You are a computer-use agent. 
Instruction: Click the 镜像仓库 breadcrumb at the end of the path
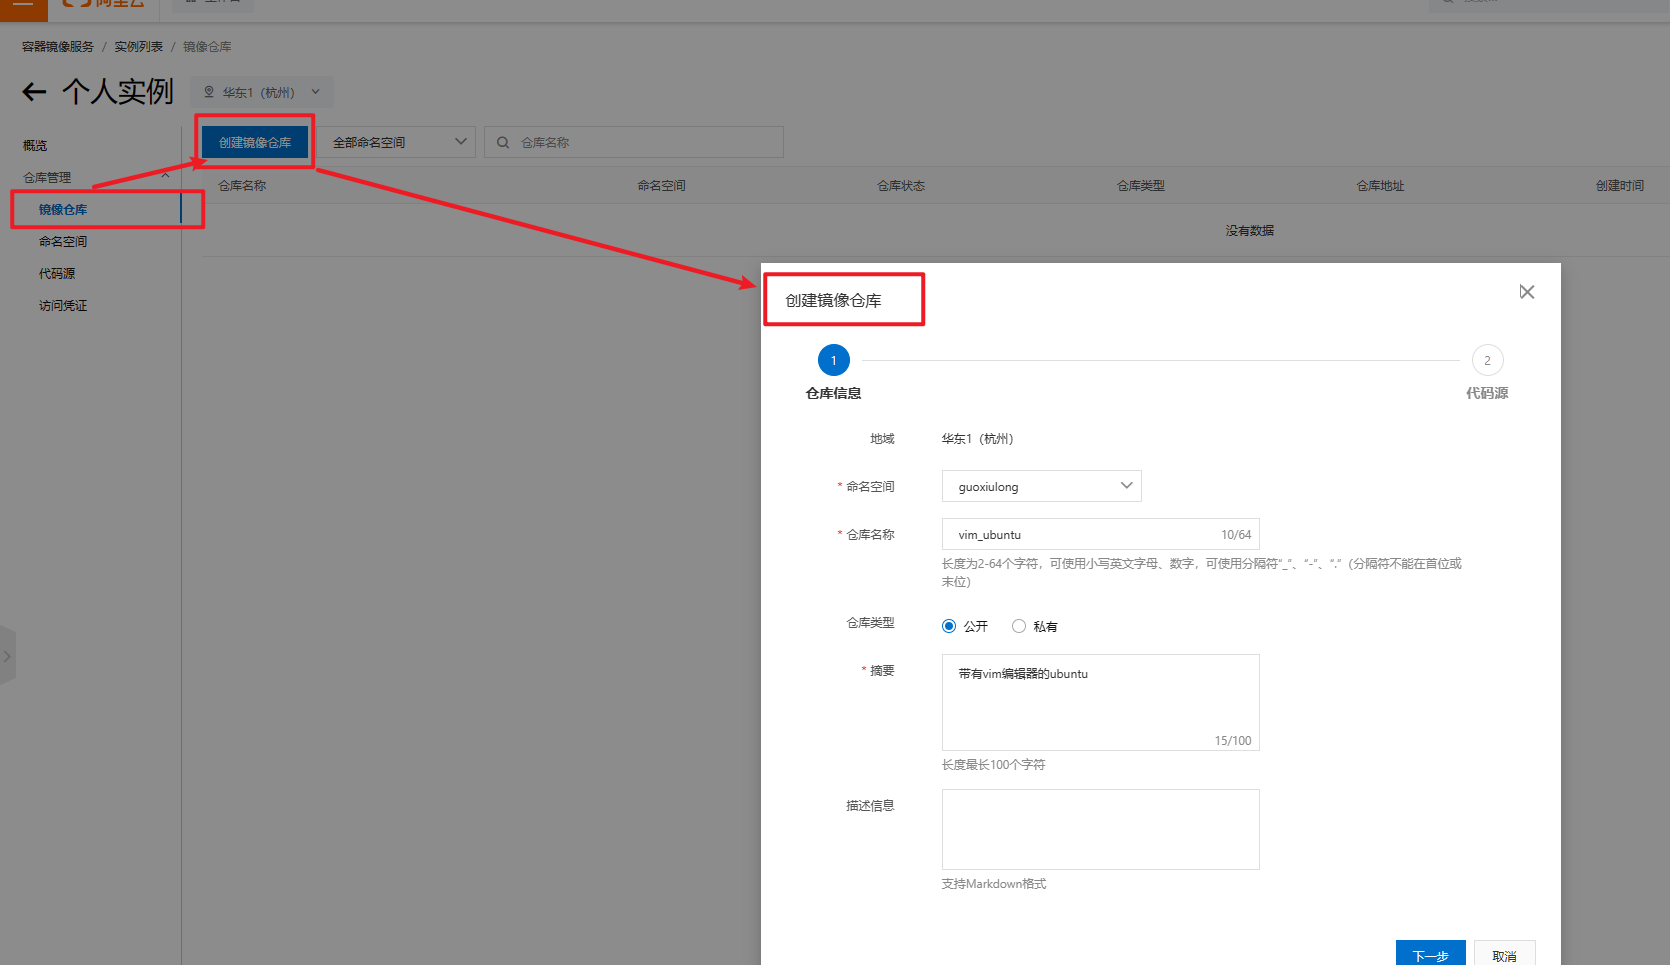207,47
